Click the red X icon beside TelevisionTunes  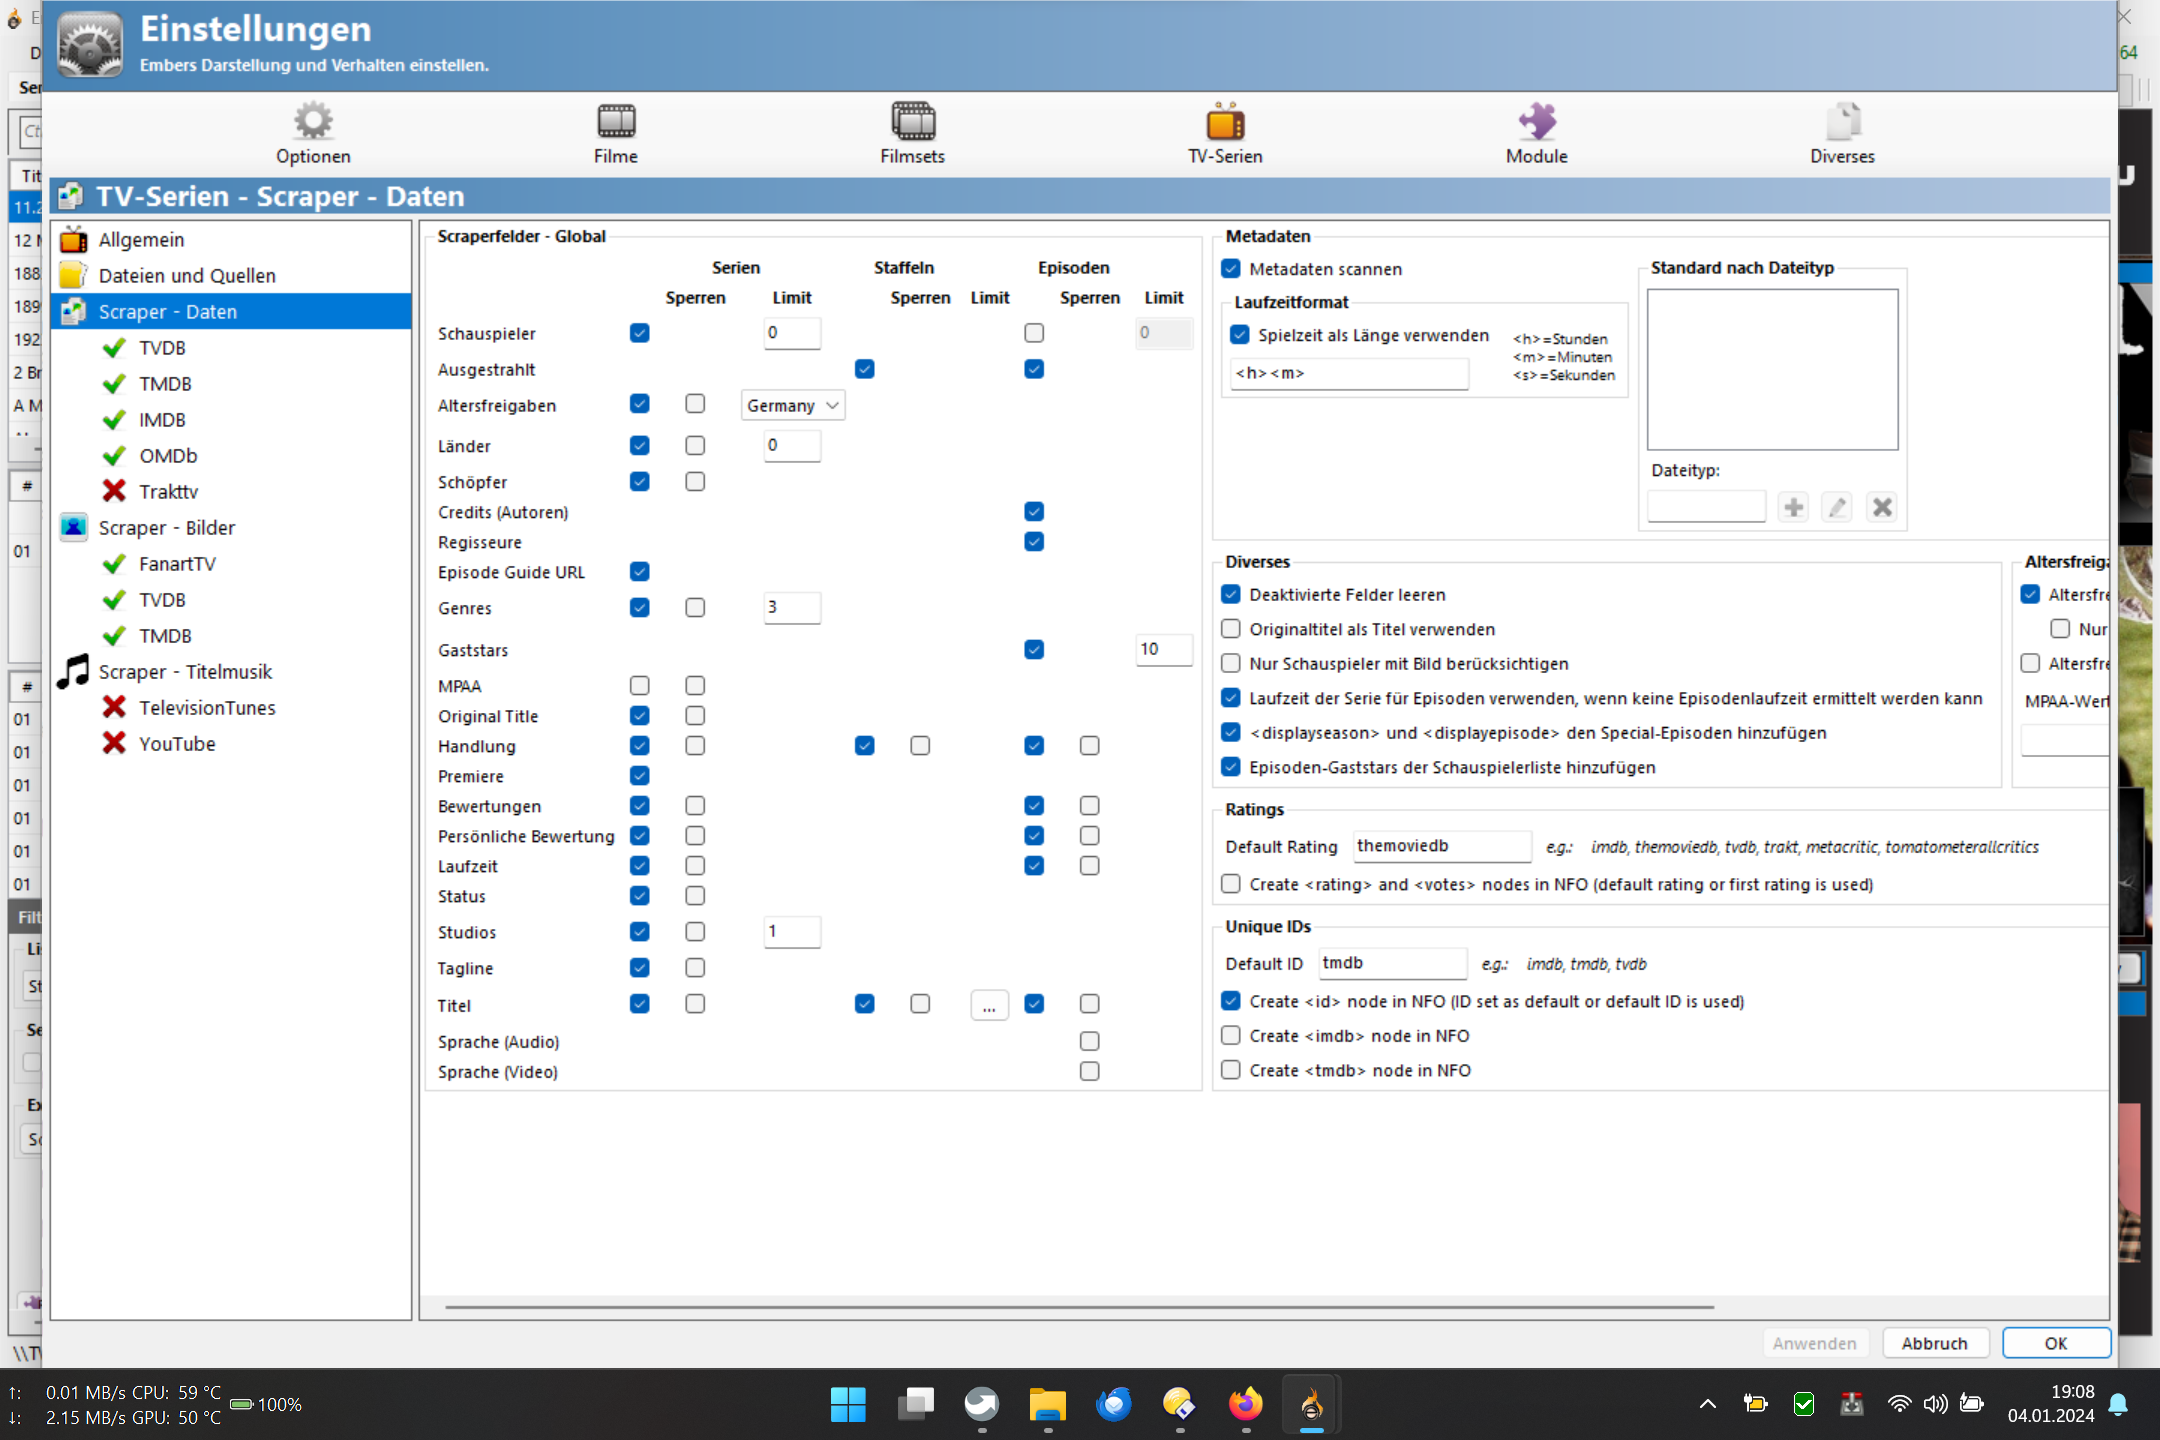(x=115, y=708)
